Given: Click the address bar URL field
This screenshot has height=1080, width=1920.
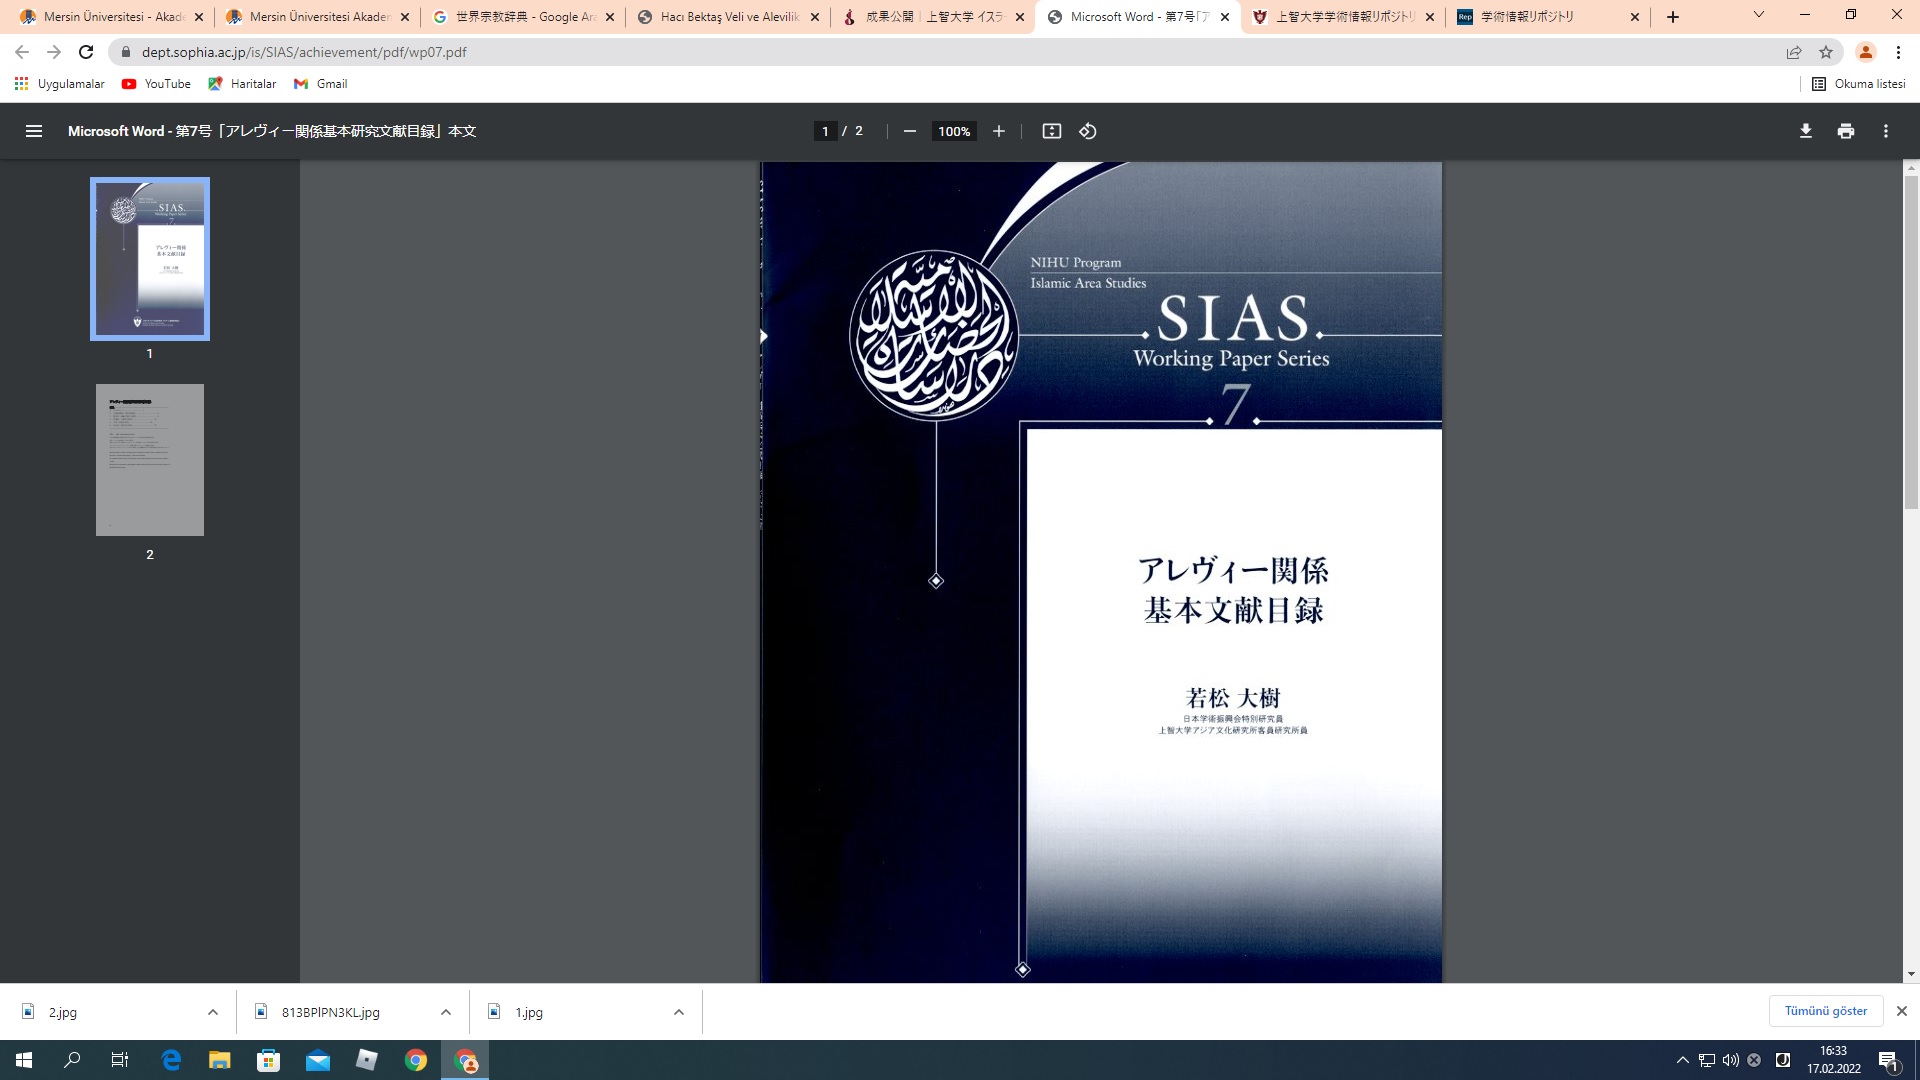Looking at the screenshot, I should tap(950, 52).
